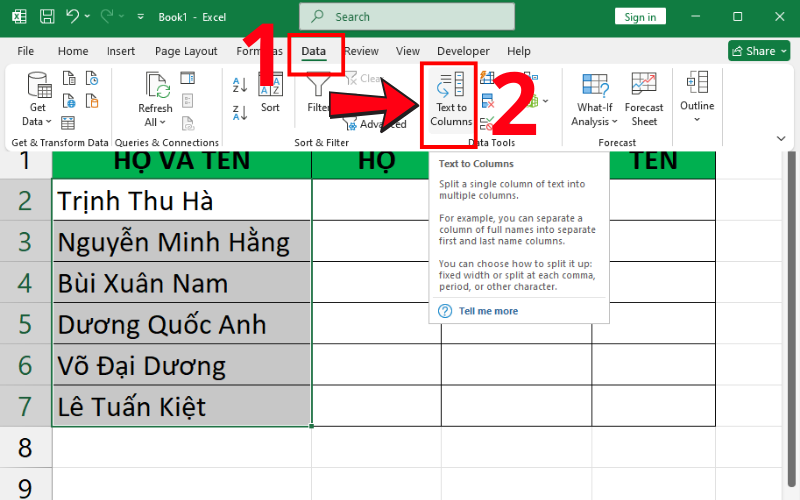Screen dimensions: 800x500
Task: Click the Edit Links icon
Action: point(188,123)
